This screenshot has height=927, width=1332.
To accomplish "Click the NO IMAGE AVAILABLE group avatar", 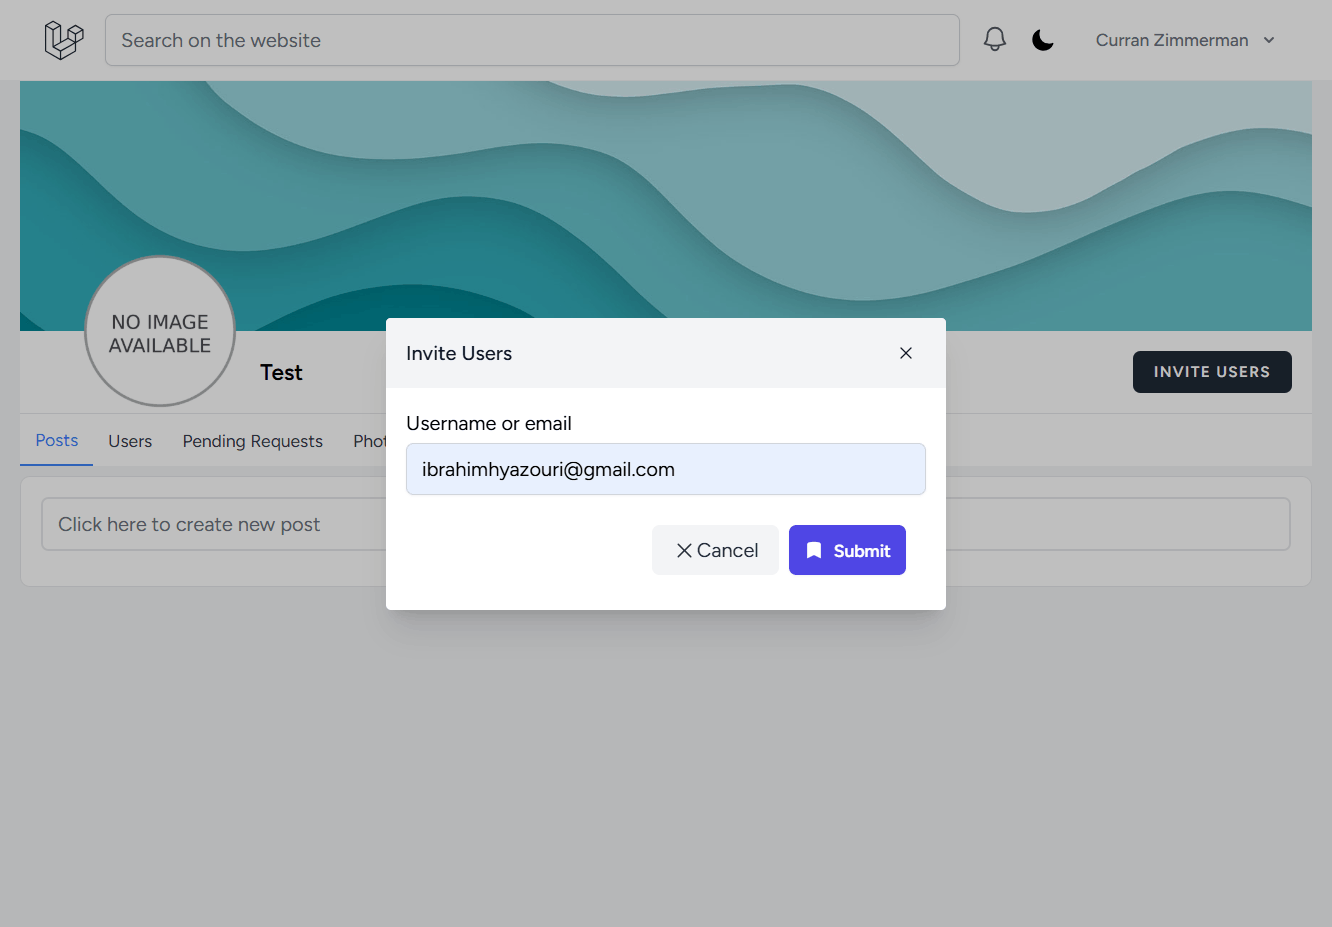I will tap(160, 331).
